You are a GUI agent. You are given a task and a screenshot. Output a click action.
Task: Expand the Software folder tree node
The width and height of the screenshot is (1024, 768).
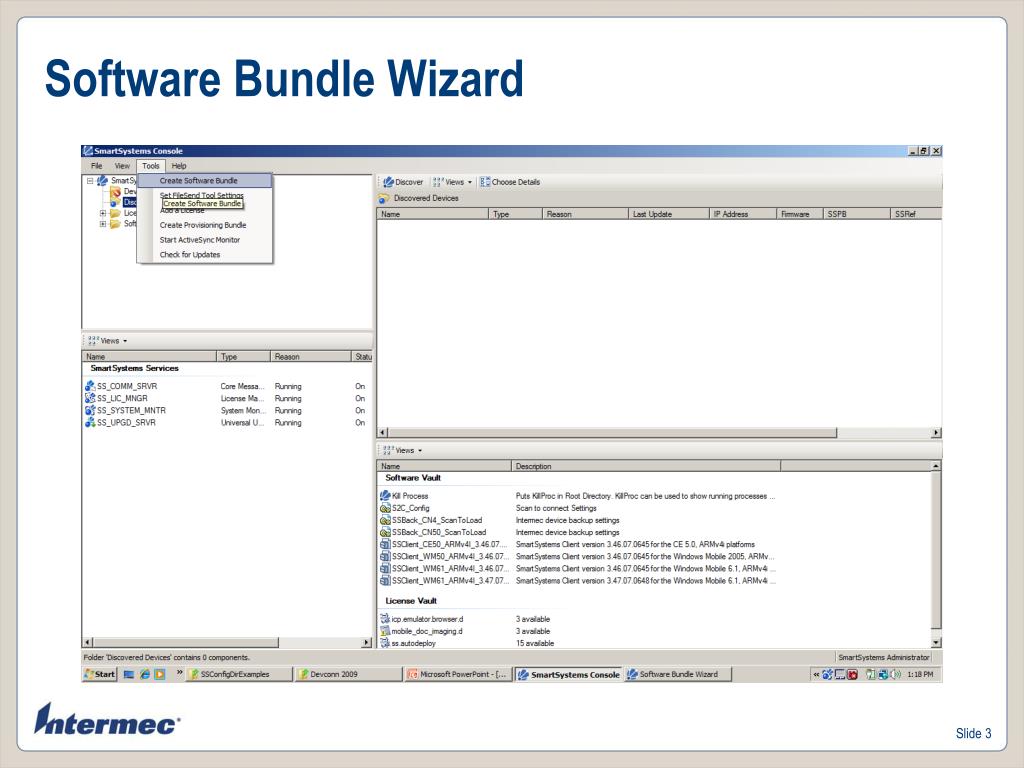coord(103,224)
